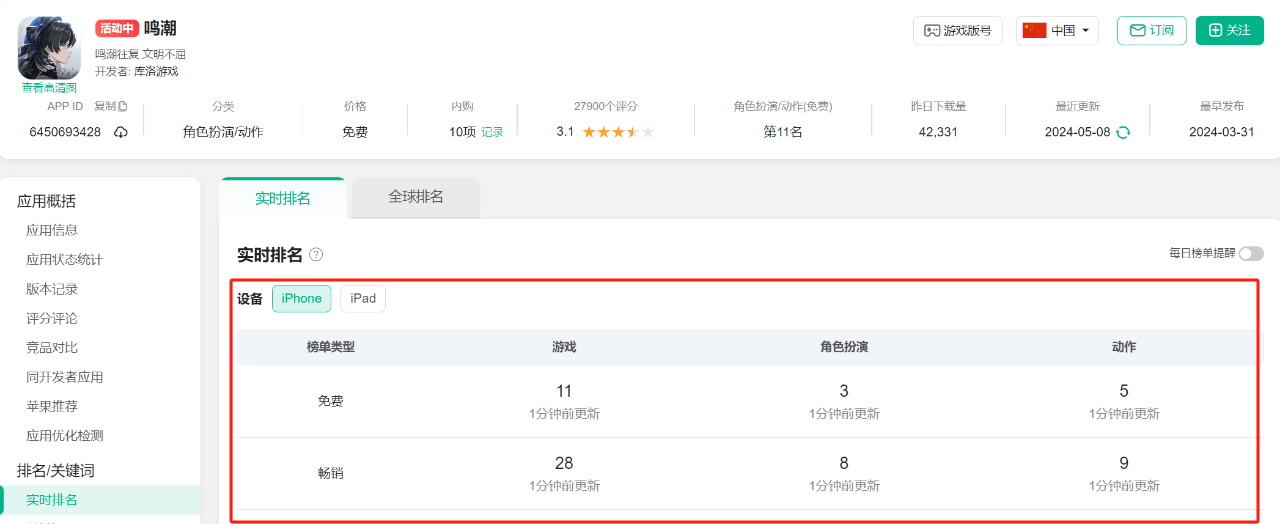
Task: Click the cloud download icon beside APP ID
Action: [x=121, y=132]
